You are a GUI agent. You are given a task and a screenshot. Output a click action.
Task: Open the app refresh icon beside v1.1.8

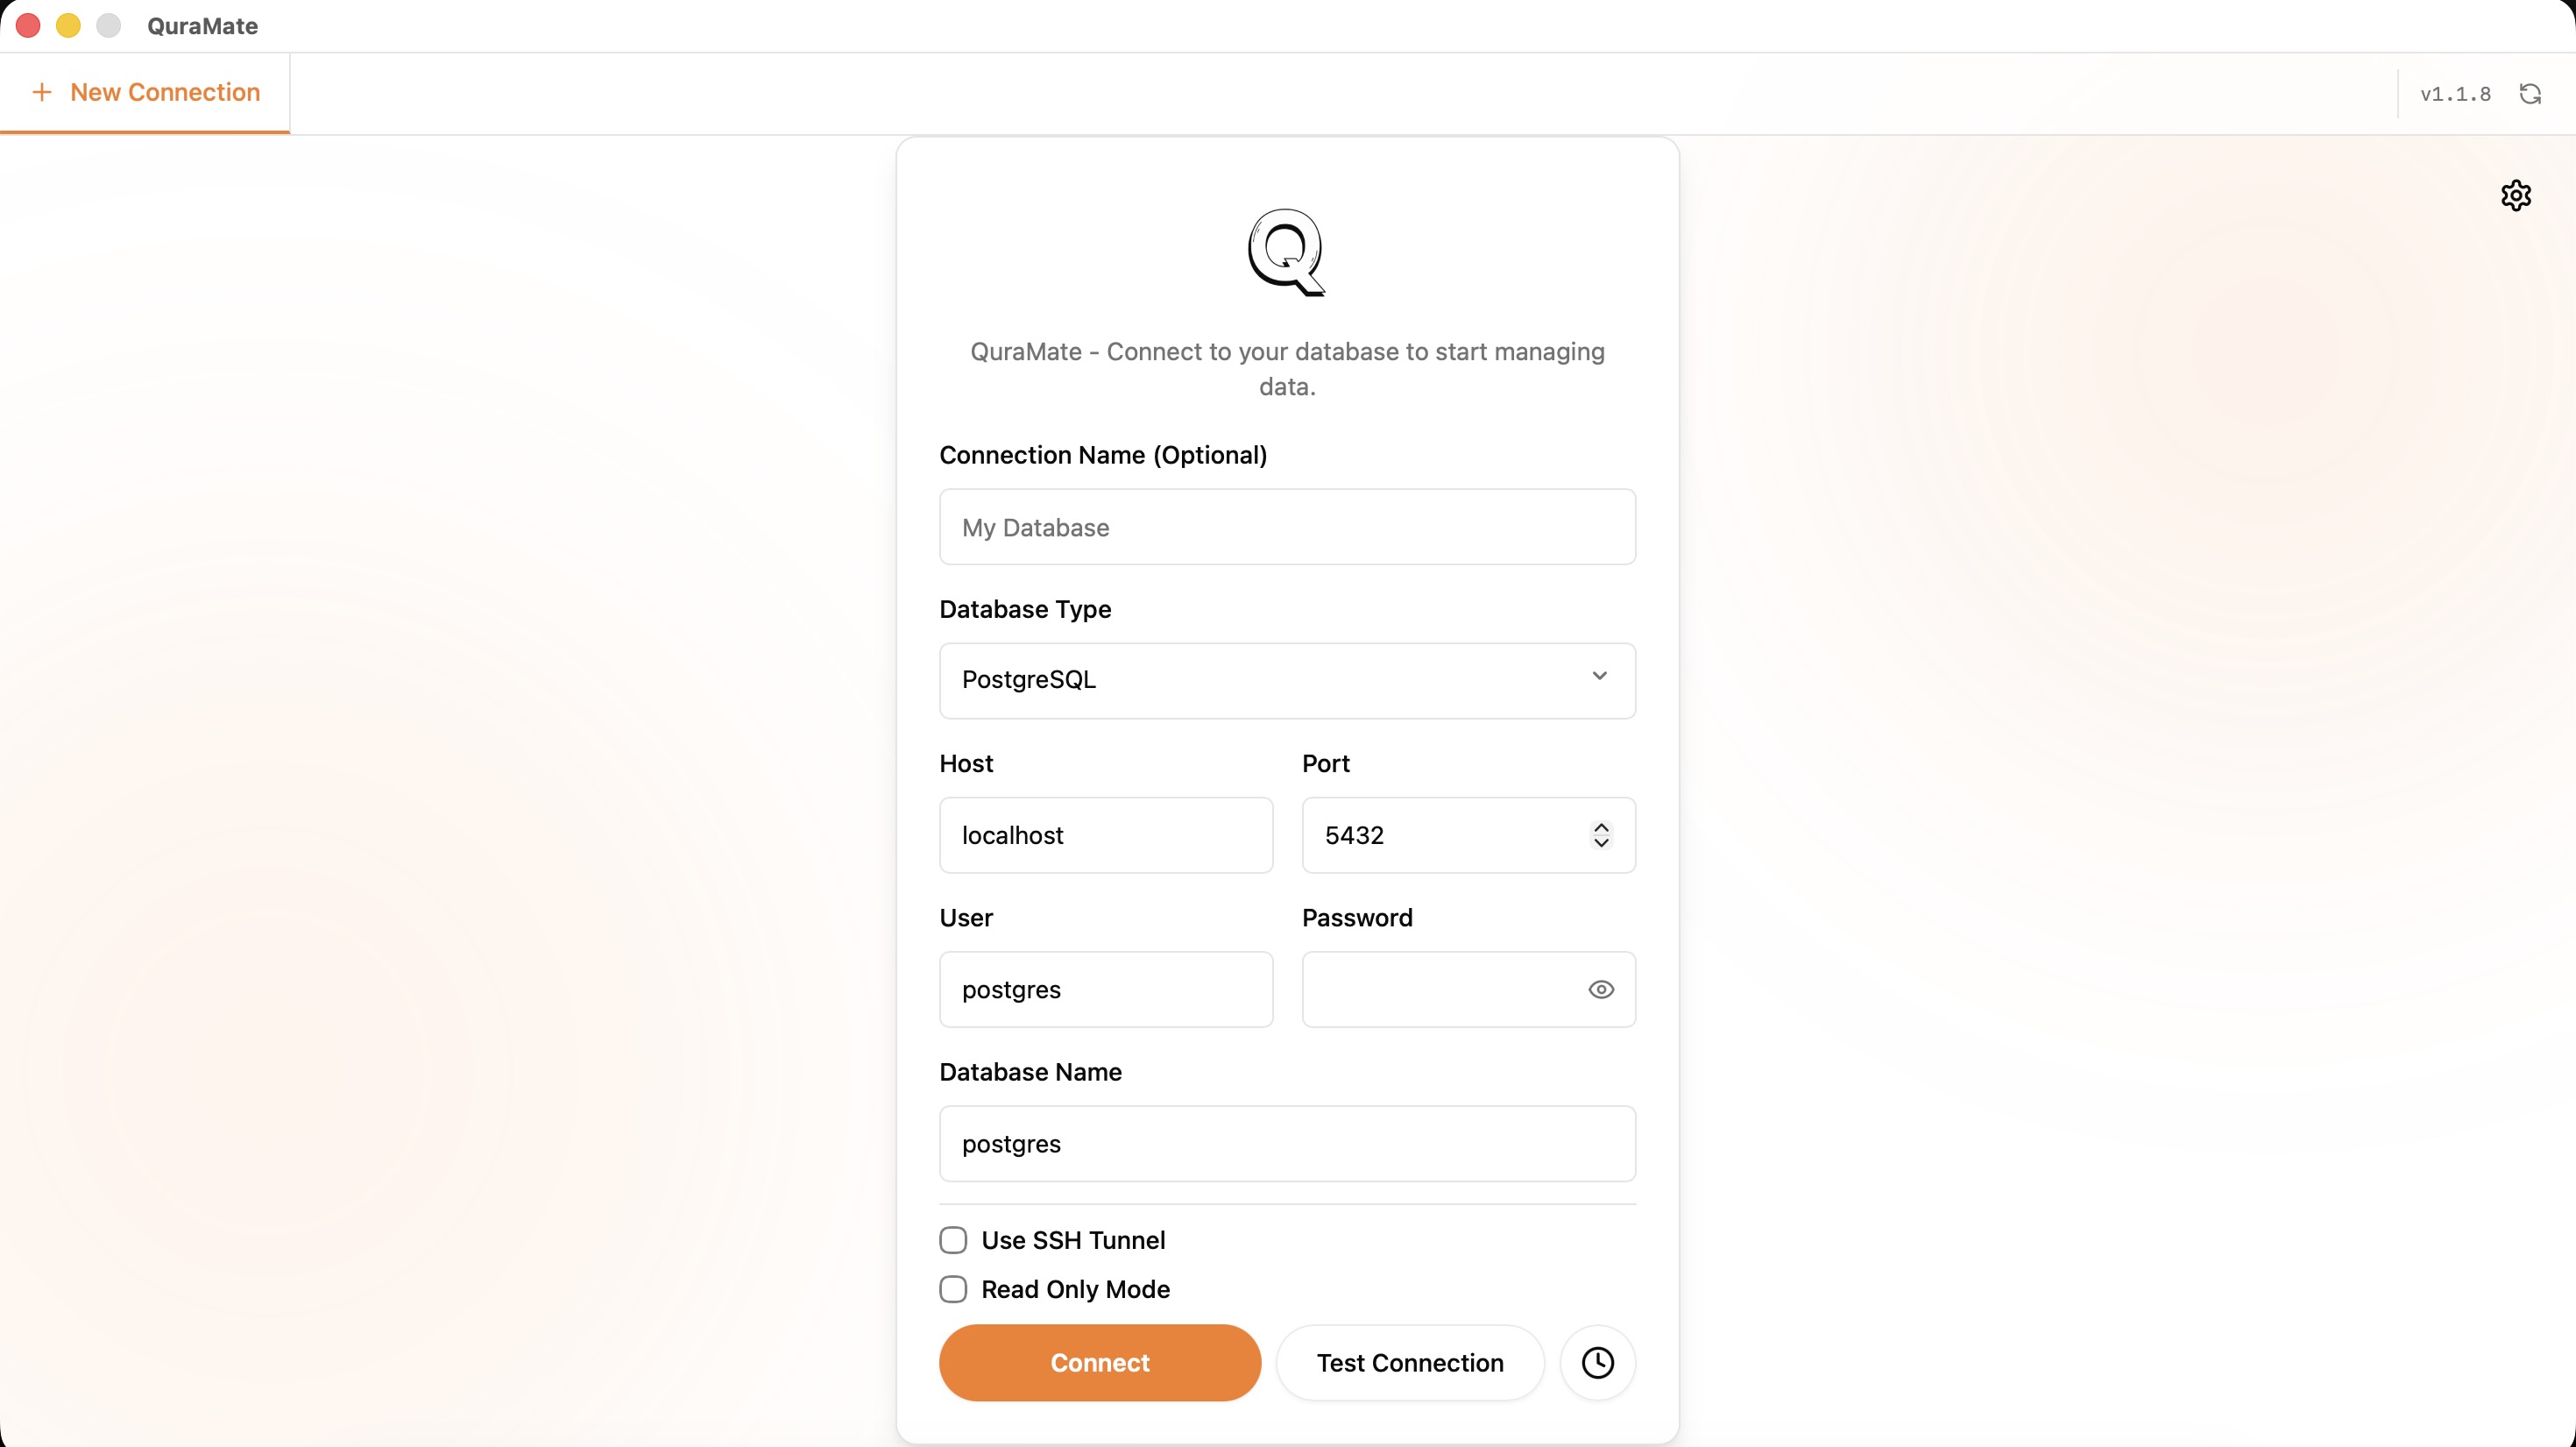pos(2531,93)
